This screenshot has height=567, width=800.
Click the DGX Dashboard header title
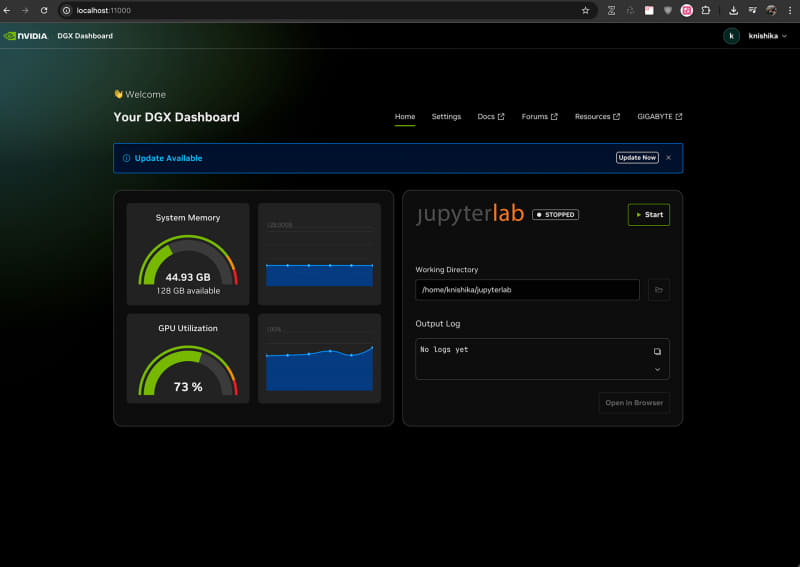(x=85, y=36)
